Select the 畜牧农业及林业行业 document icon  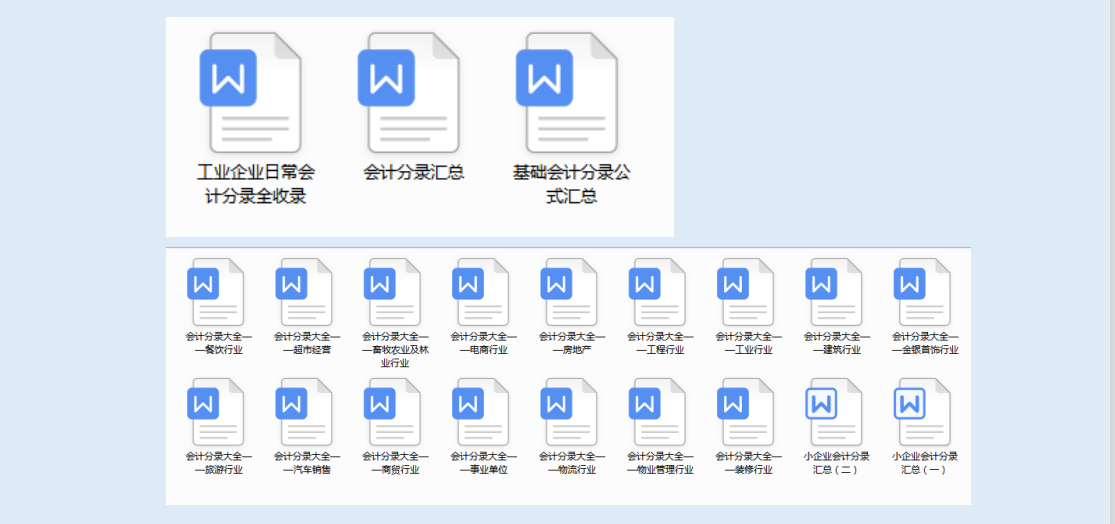pos(393,292)
